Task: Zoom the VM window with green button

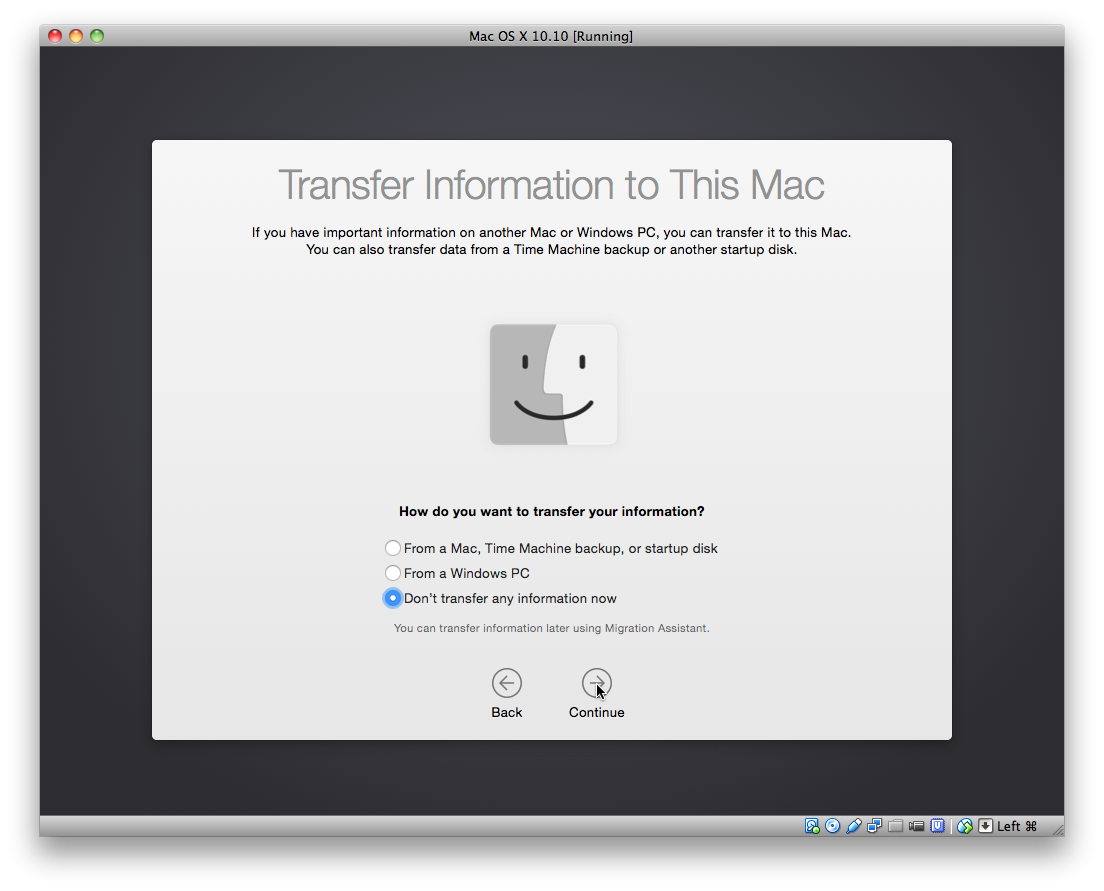Action: [97, 36]
